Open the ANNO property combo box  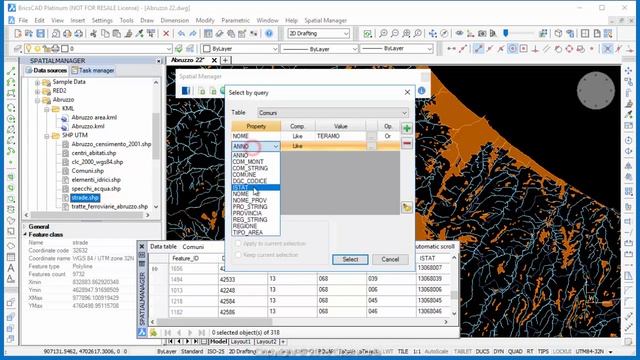(256, 146)
